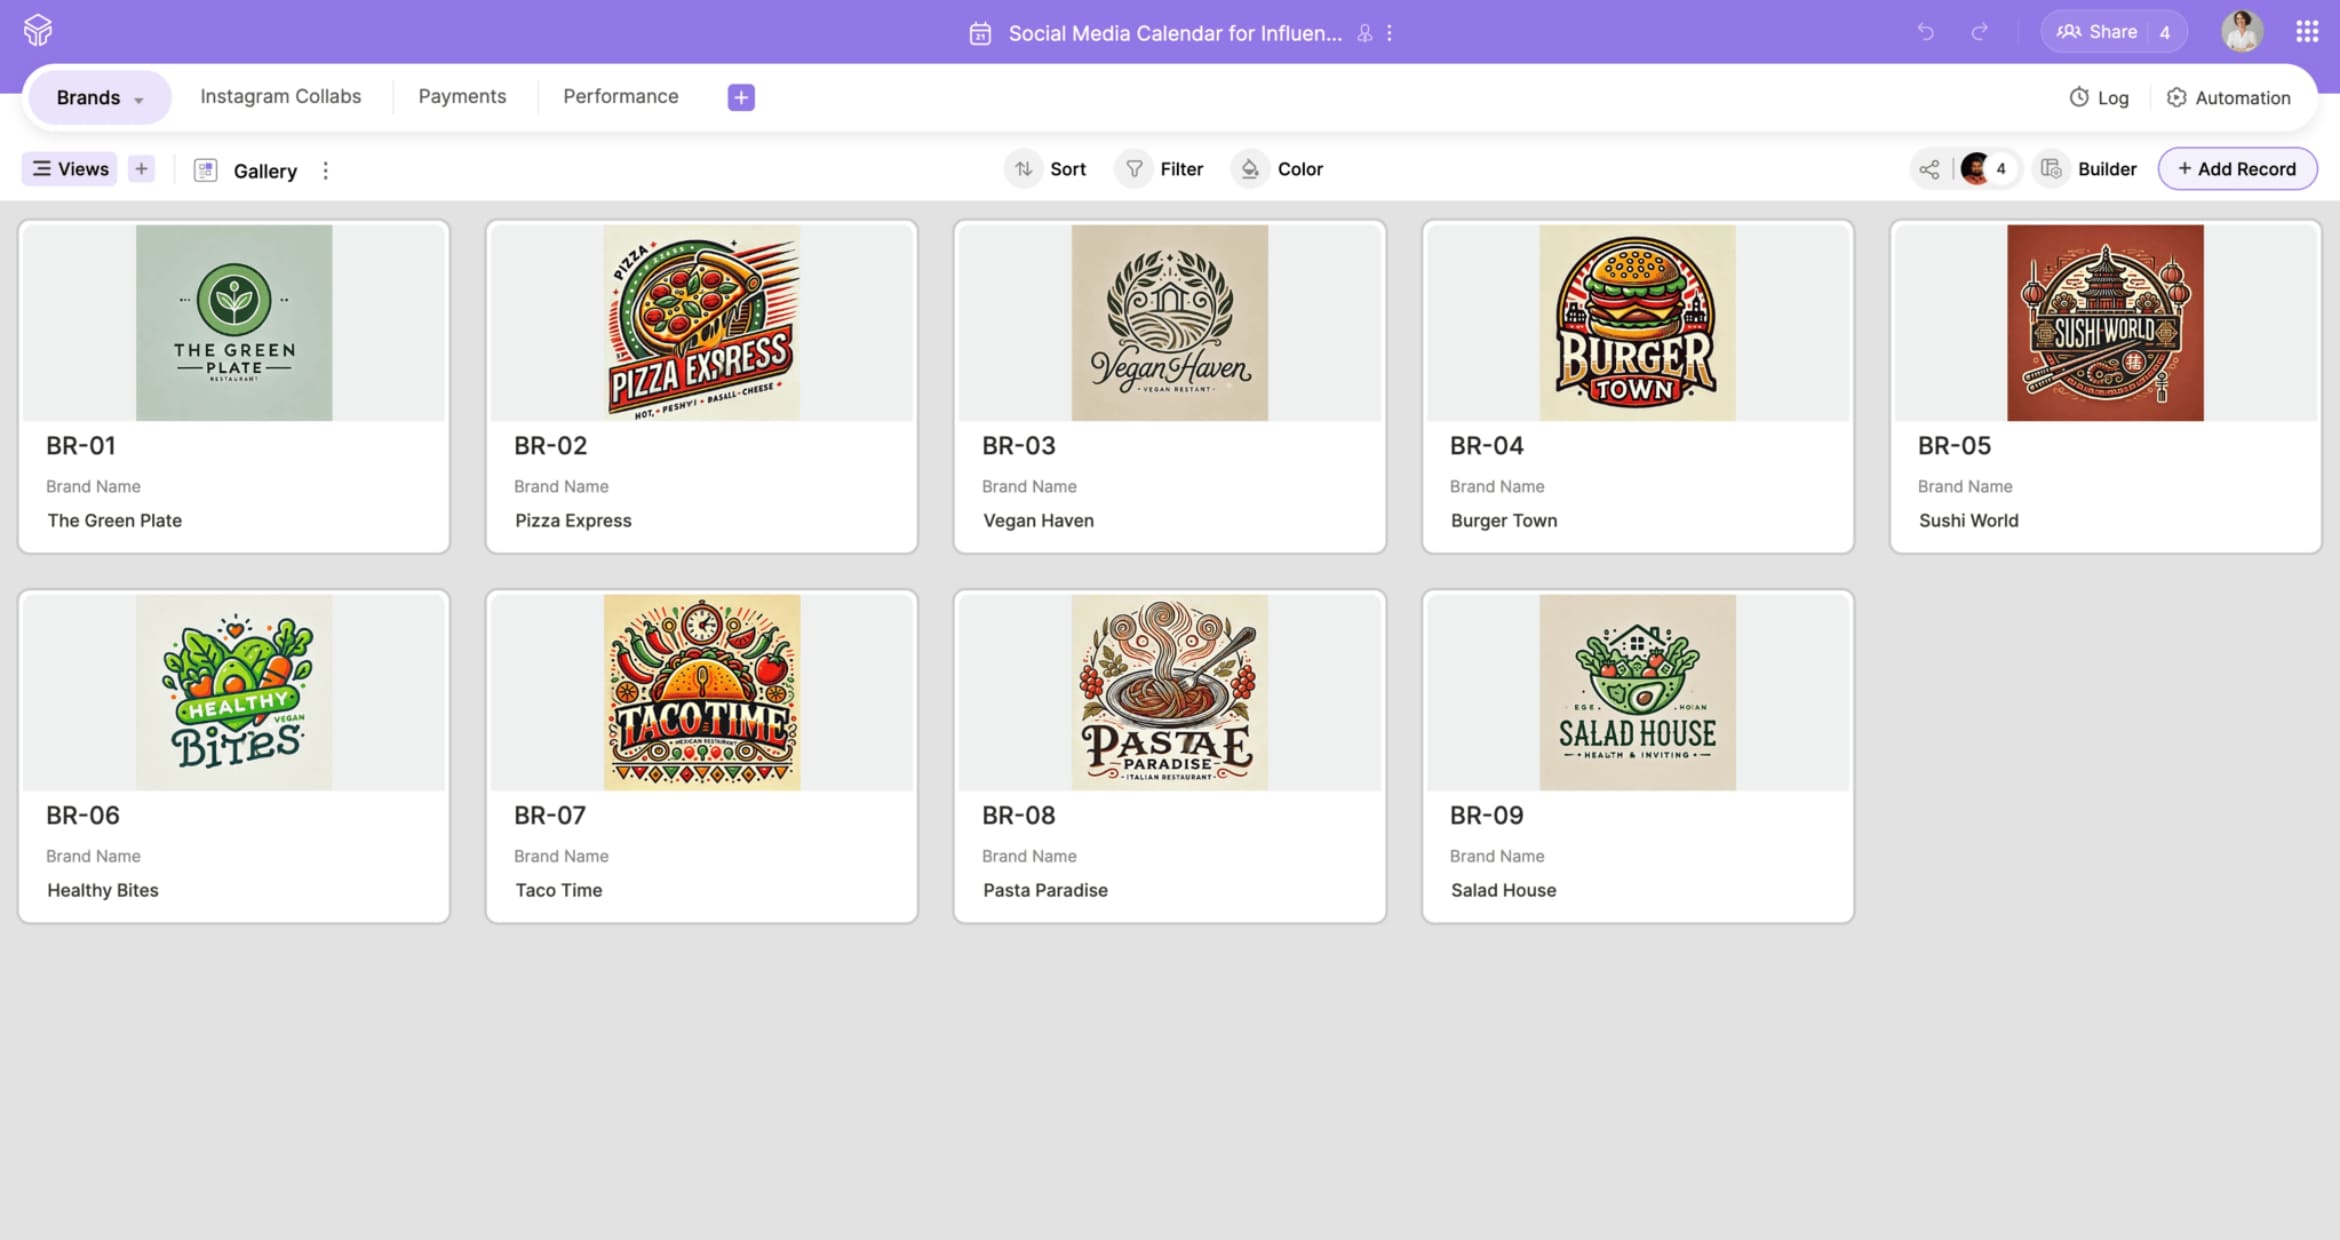Switch to the Instagram Collabs tab
The height and width of the screenshot is (1240, 2340).
click(x=280, y=96)
